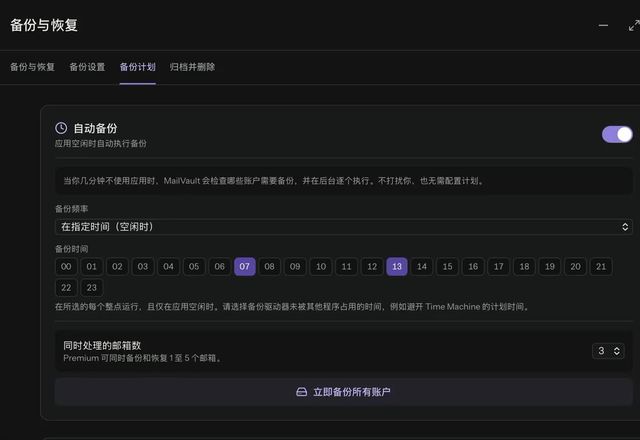Click the Premium mailbox limit note
The image size is (640, 440).
[143, 358]
